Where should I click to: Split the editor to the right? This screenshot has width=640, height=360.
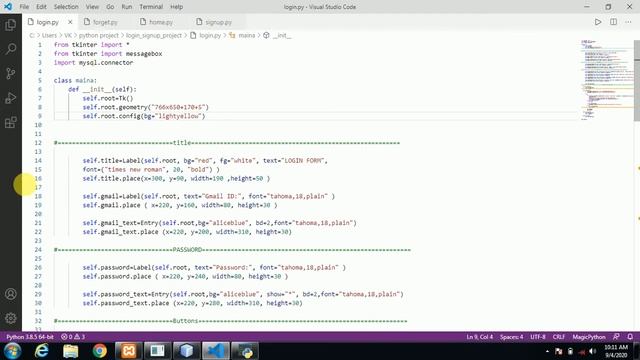pos(613,22)
